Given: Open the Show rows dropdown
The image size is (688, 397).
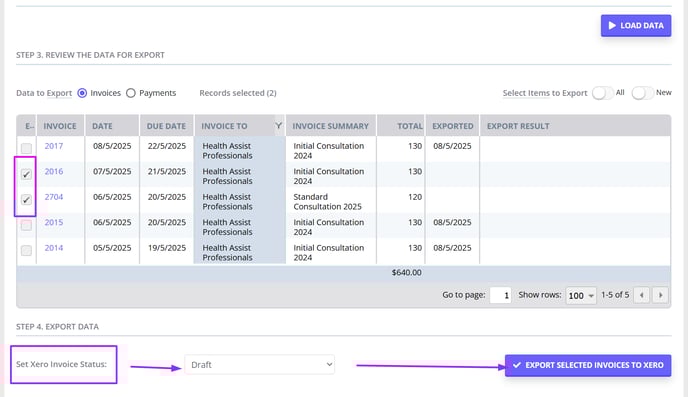Looking at the screenshot, I should tap(581, 296).
